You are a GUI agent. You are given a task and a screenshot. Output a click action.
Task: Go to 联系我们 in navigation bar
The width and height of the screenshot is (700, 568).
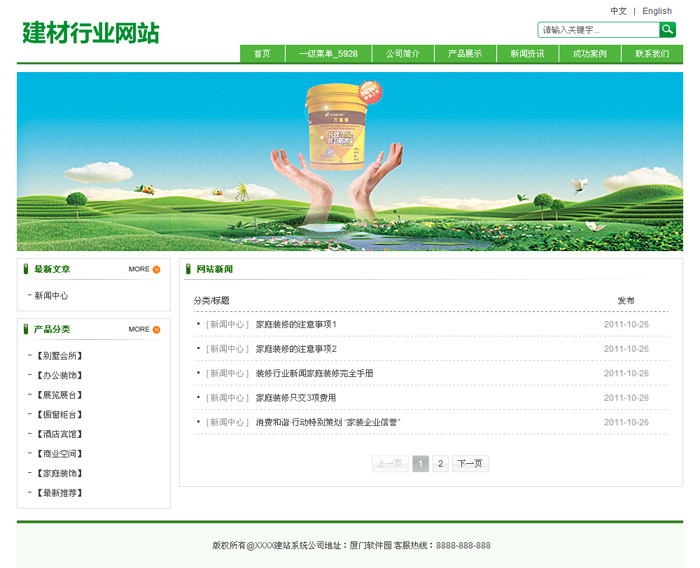click(x=652, y=54)
